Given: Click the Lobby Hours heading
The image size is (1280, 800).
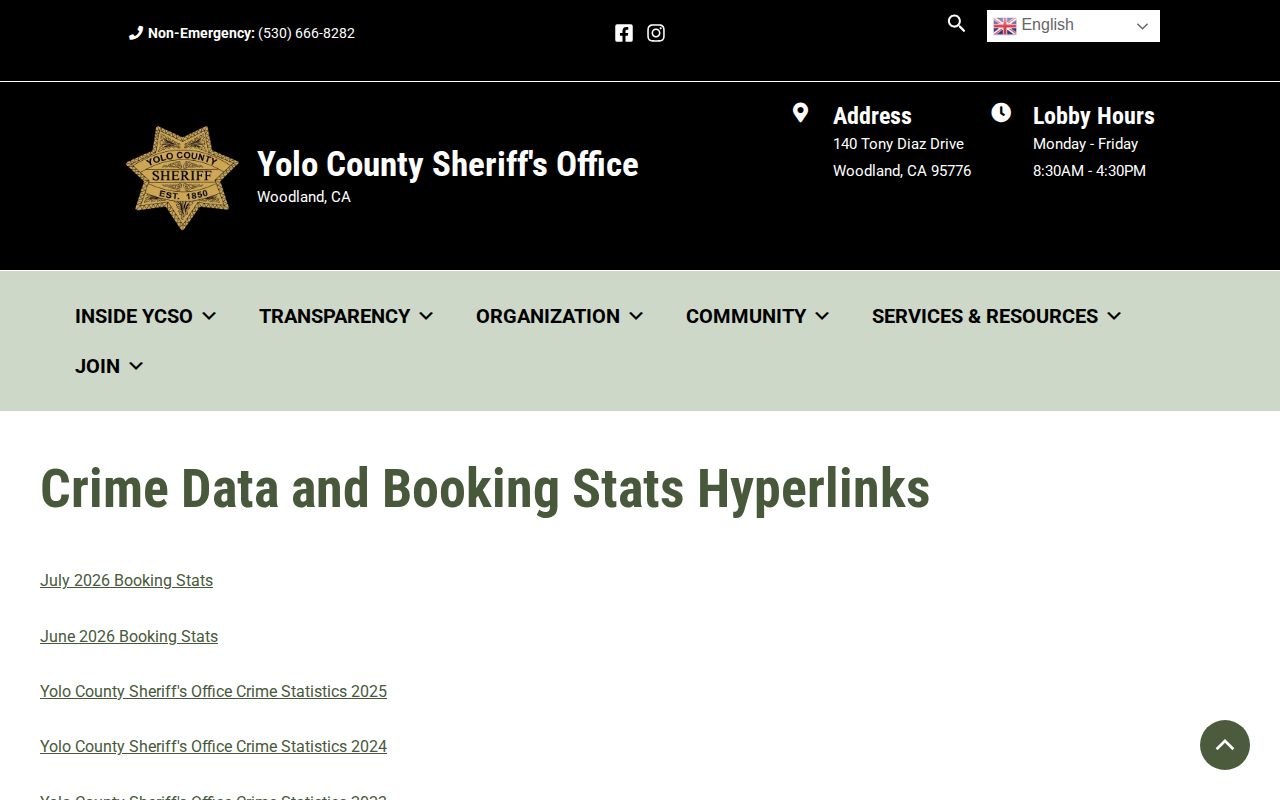Looking at the screenshot, I should pos(1093,116).
